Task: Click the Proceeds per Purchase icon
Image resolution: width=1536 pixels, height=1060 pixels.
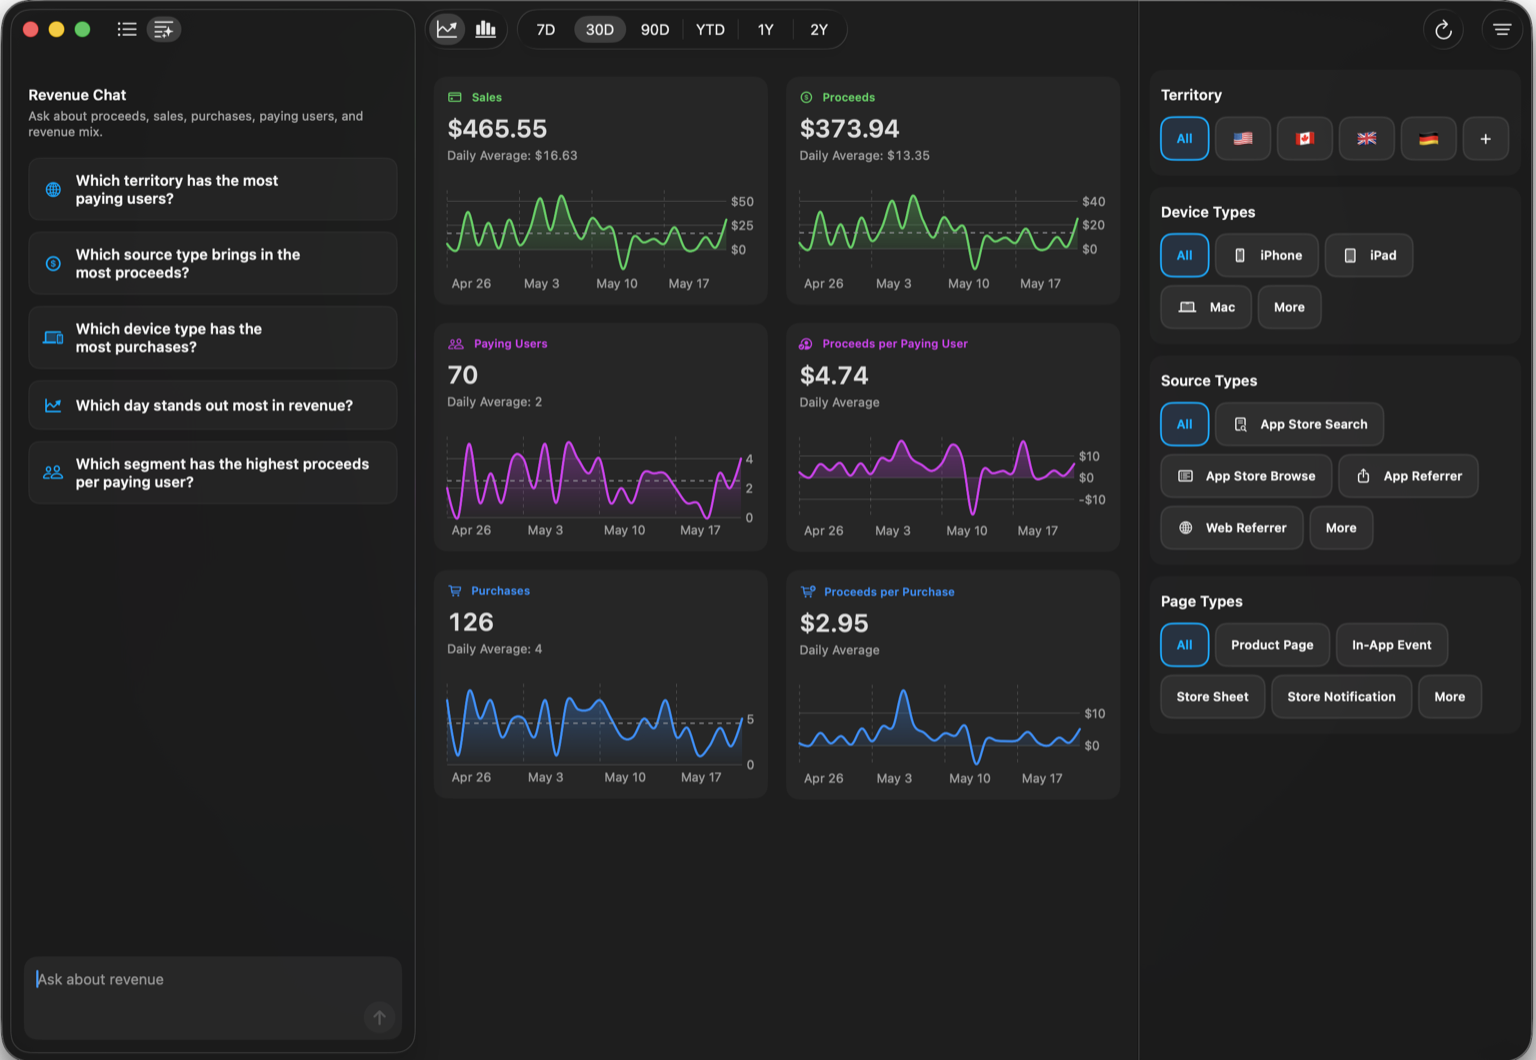Action: 808,592
